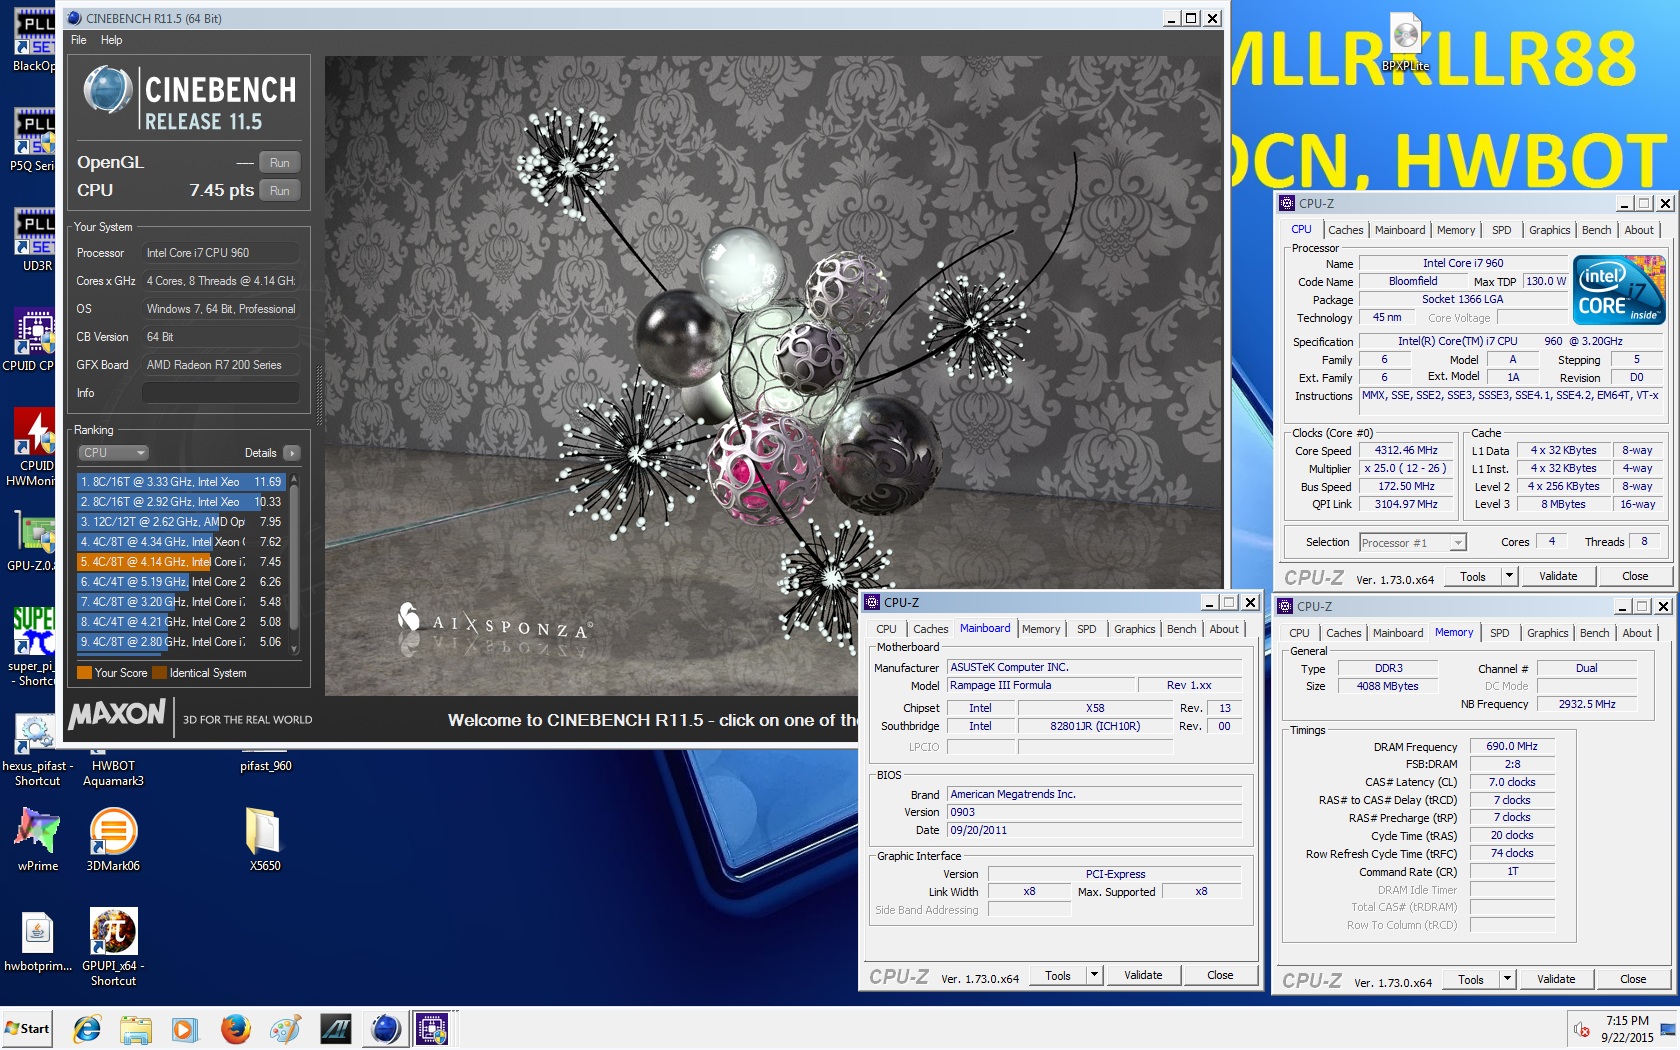Switch to Cinebench via the taskbar icon
1680x1050 pixels.
[x=385, y=1028]
